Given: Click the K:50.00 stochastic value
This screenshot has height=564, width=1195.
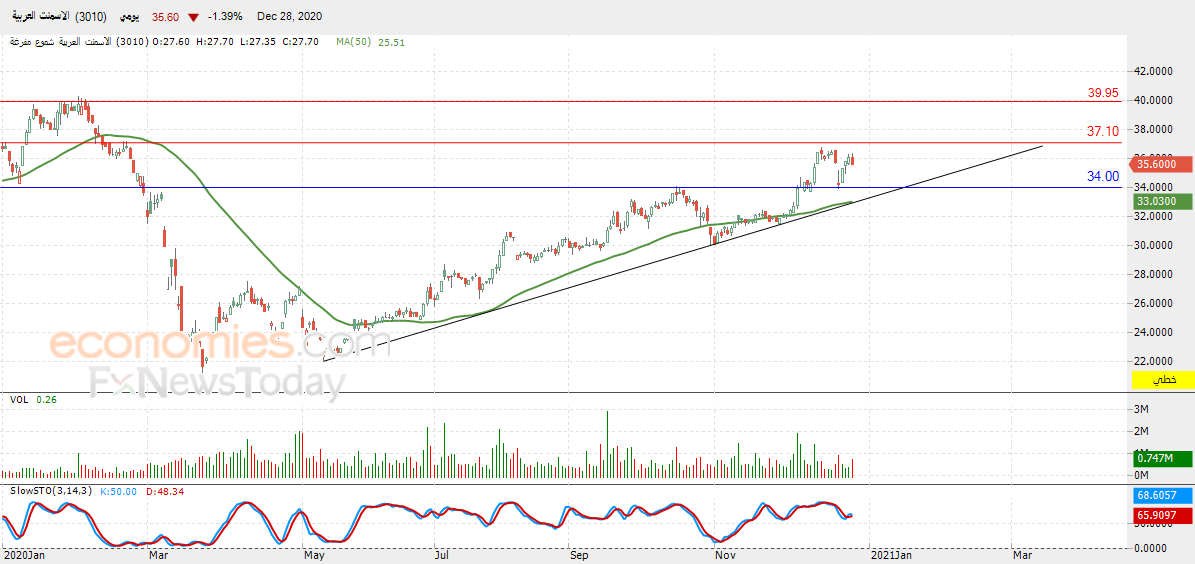Looking at the screenshot, I should point(117,492).
